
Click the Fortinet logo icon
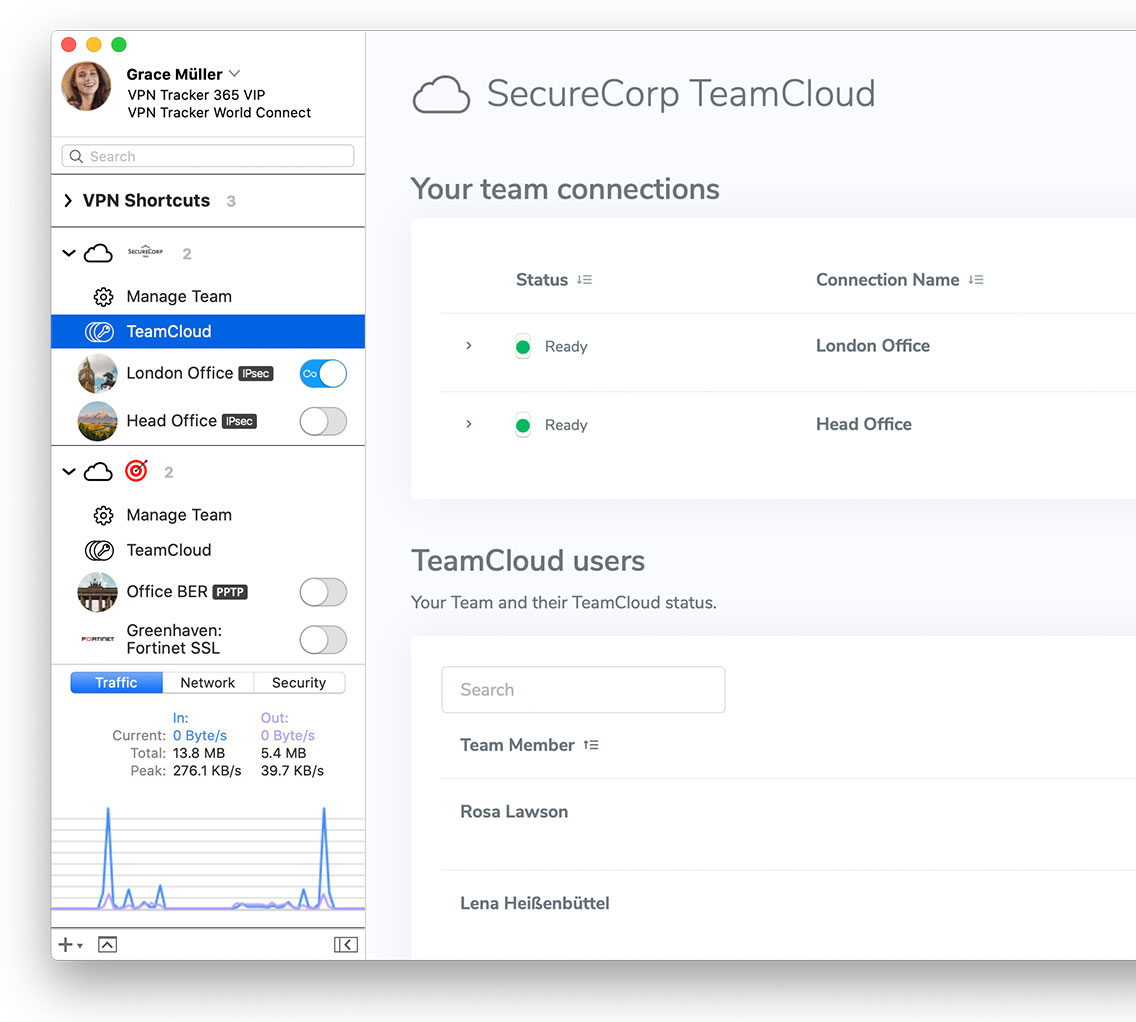97,638
